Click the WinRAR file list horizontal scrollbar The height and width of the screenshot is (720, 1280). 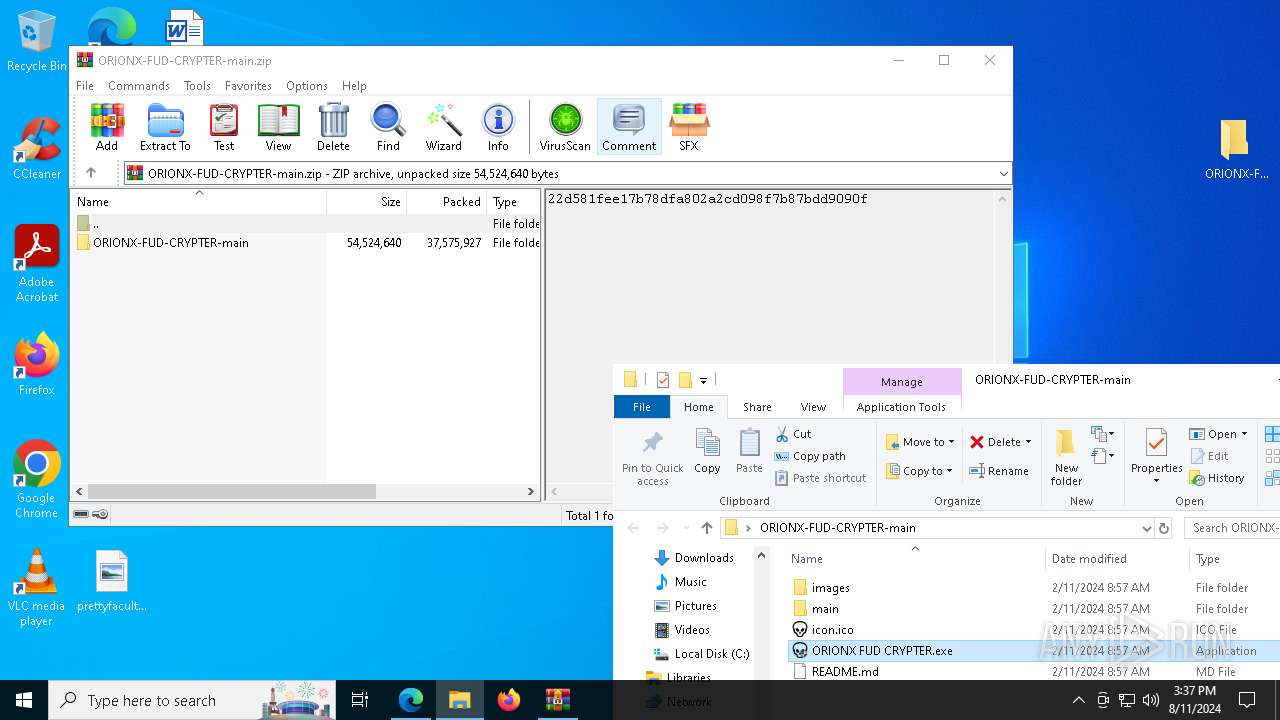[x=231, y=492]
